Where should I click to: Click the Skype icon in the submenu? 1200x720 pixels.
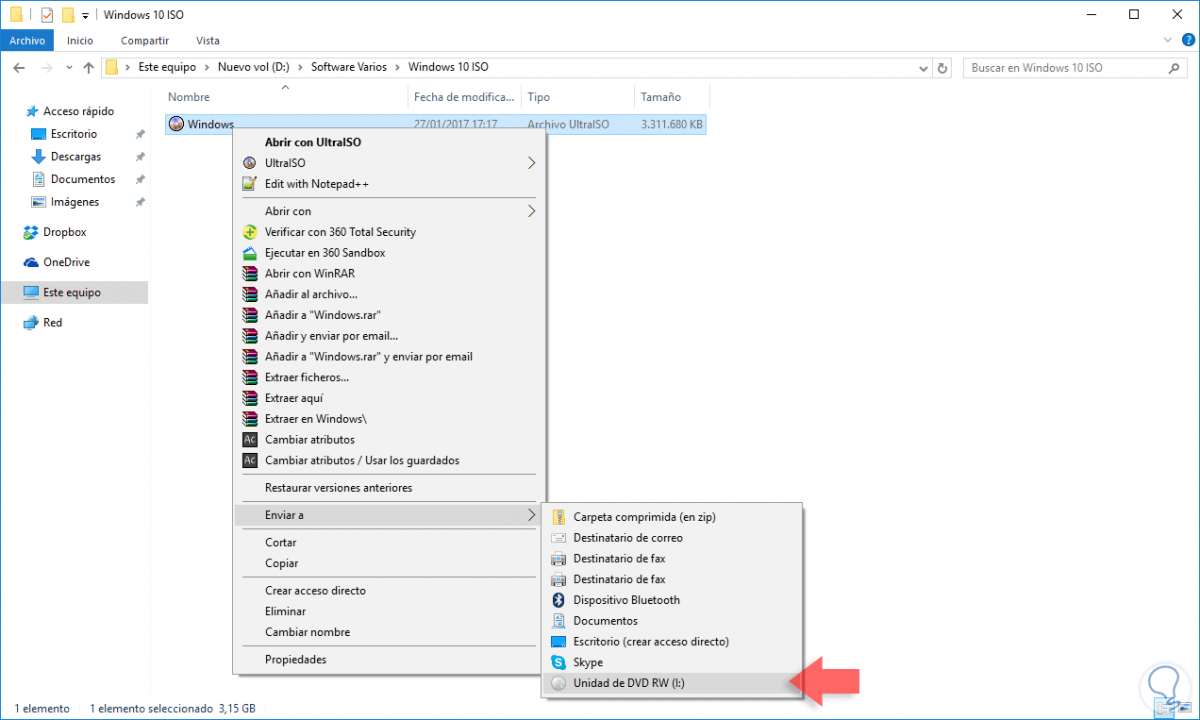pos(558,663)
